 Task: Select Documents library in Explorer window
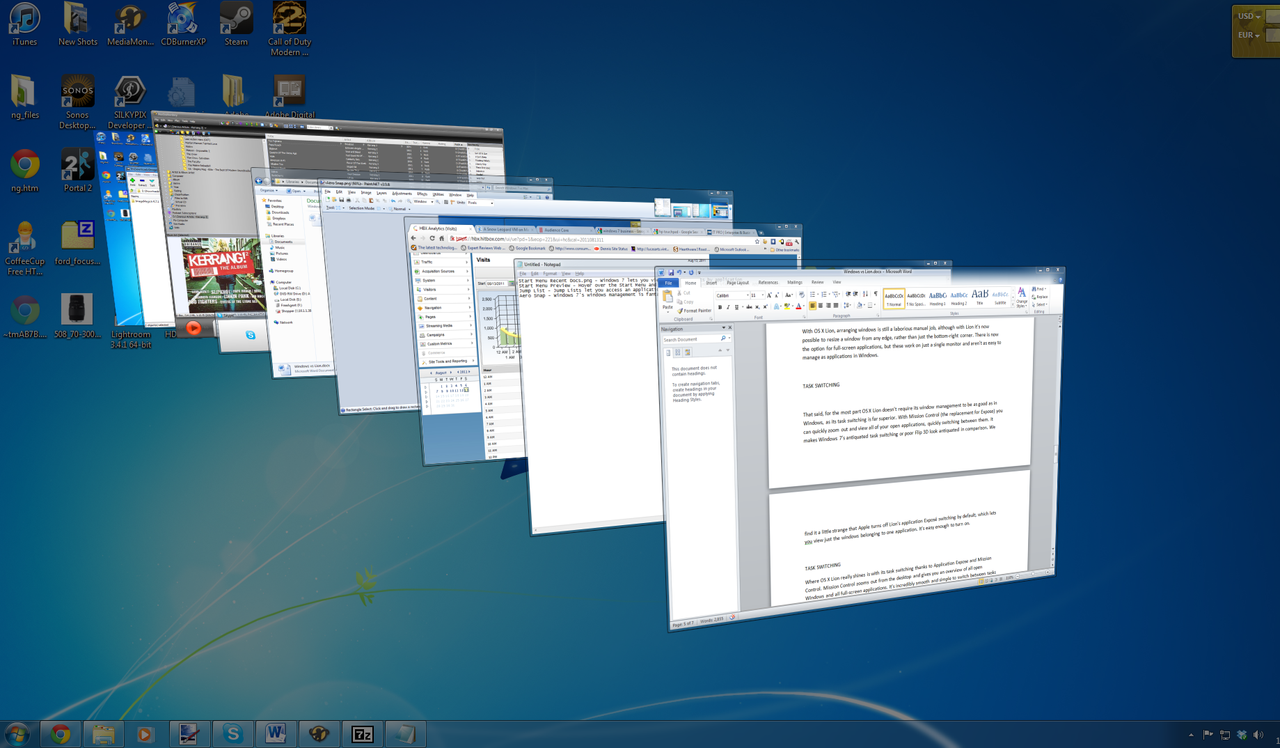(283, 241)
